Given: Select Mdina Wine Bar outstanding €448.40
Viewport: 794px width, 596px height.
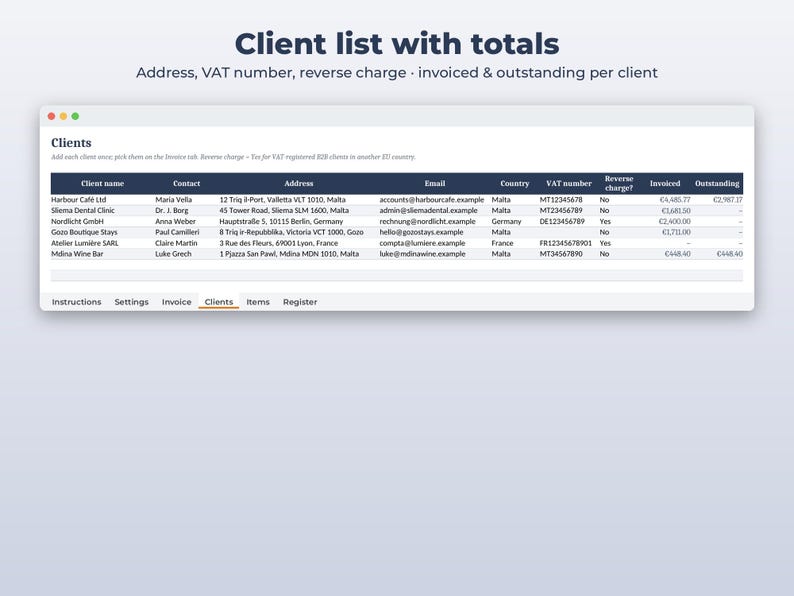Looking at the screenshot, I should pos(730,254).
